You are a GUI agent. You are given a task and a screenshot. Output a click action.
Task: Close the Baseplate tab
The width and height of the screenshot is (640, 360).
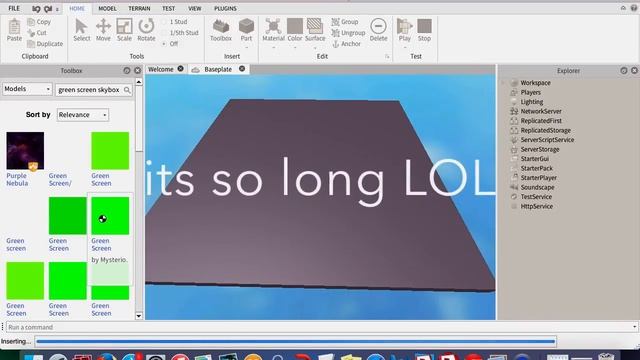(x=242, y=69)
